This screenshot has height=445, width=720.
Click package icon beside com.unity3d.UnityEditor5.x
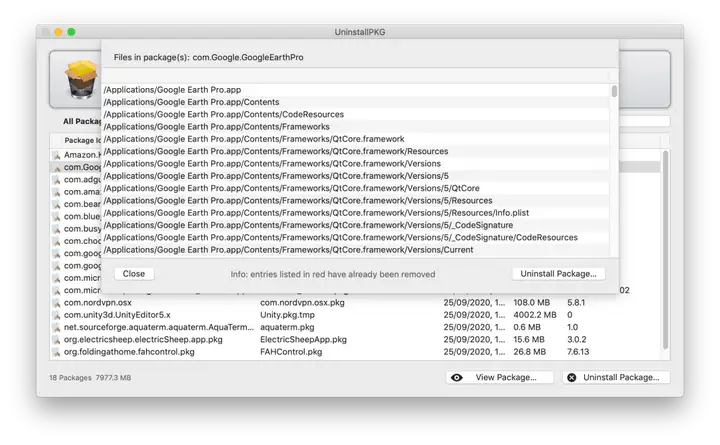pyautogui.click(x=56, y=315)
